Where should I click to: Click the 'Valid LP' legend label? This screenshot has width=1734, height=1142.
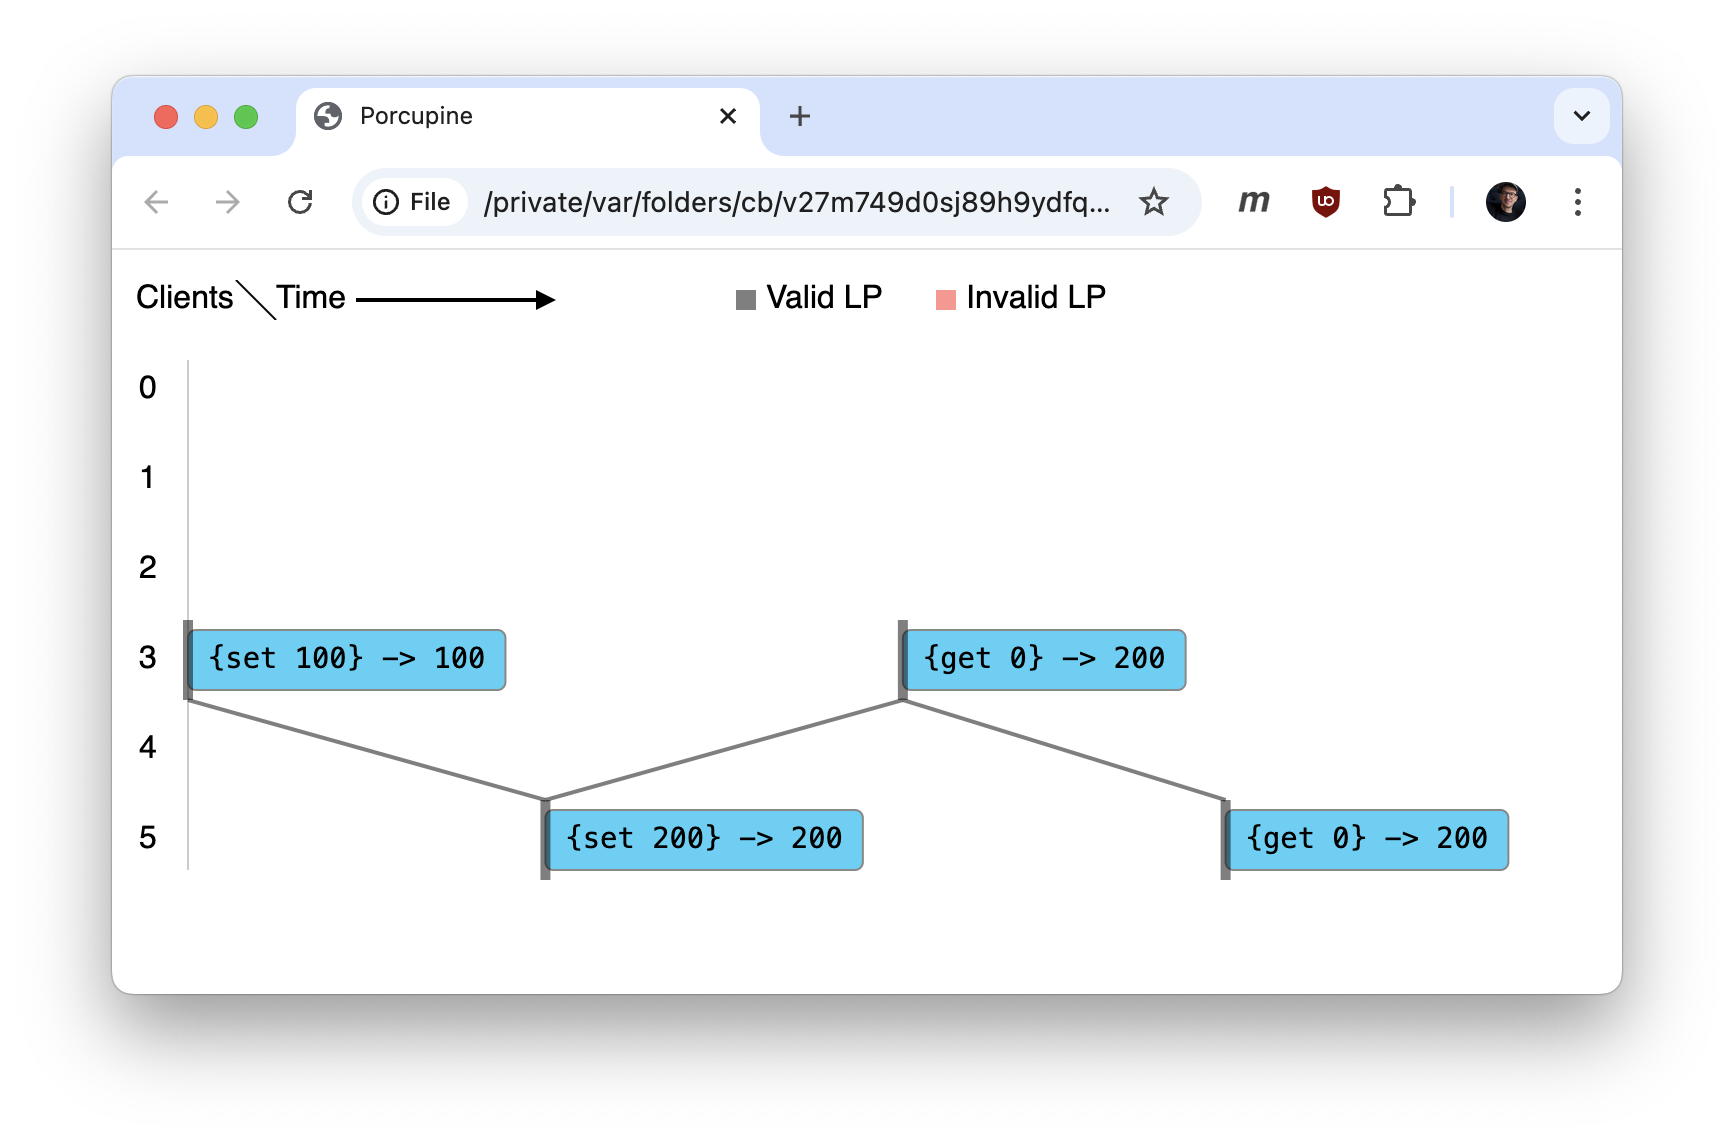pyautogui.click(x=824, y=297)
